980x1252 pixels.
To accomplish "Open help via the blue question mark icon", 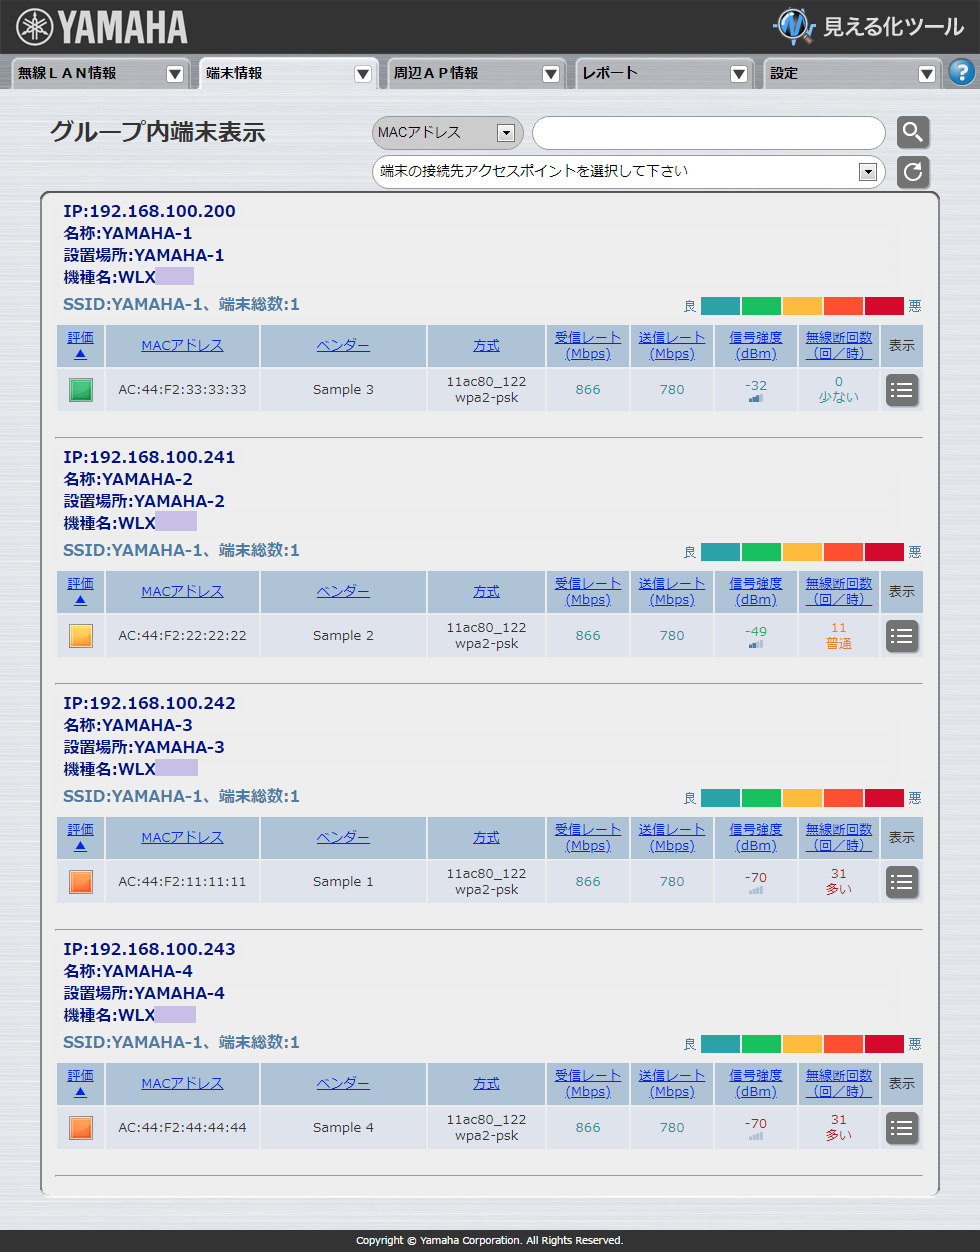I will (x=961, y=73).
